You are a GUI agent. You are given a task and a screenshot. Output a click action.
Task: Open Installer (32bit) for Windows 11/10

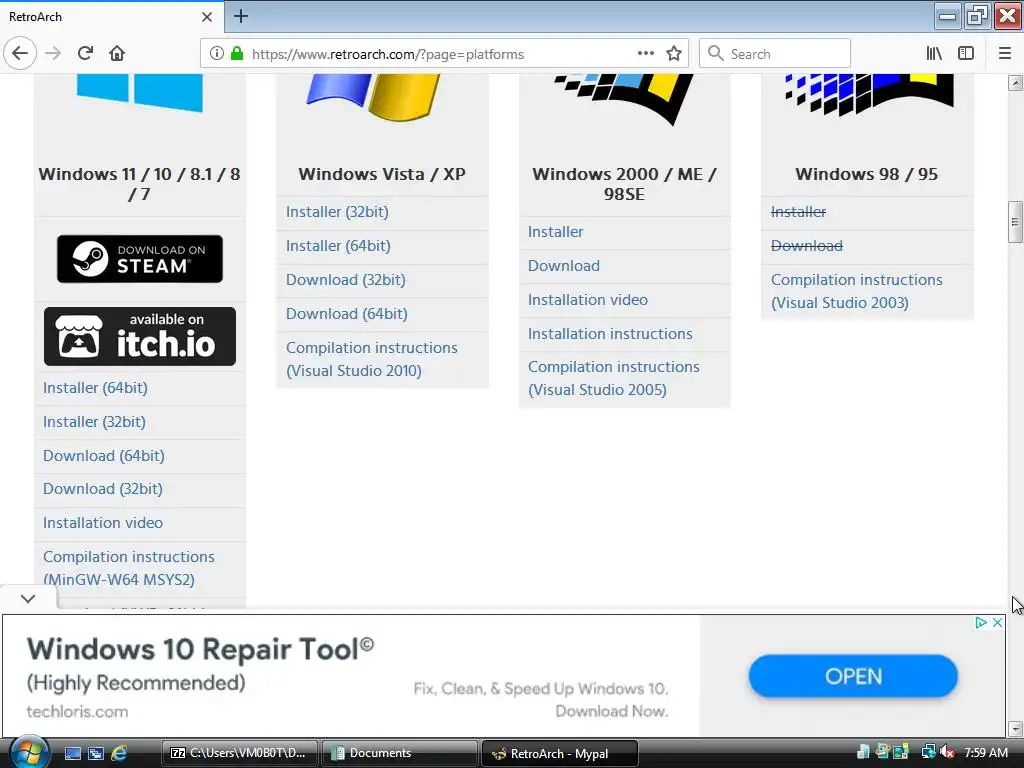[94, 422]
